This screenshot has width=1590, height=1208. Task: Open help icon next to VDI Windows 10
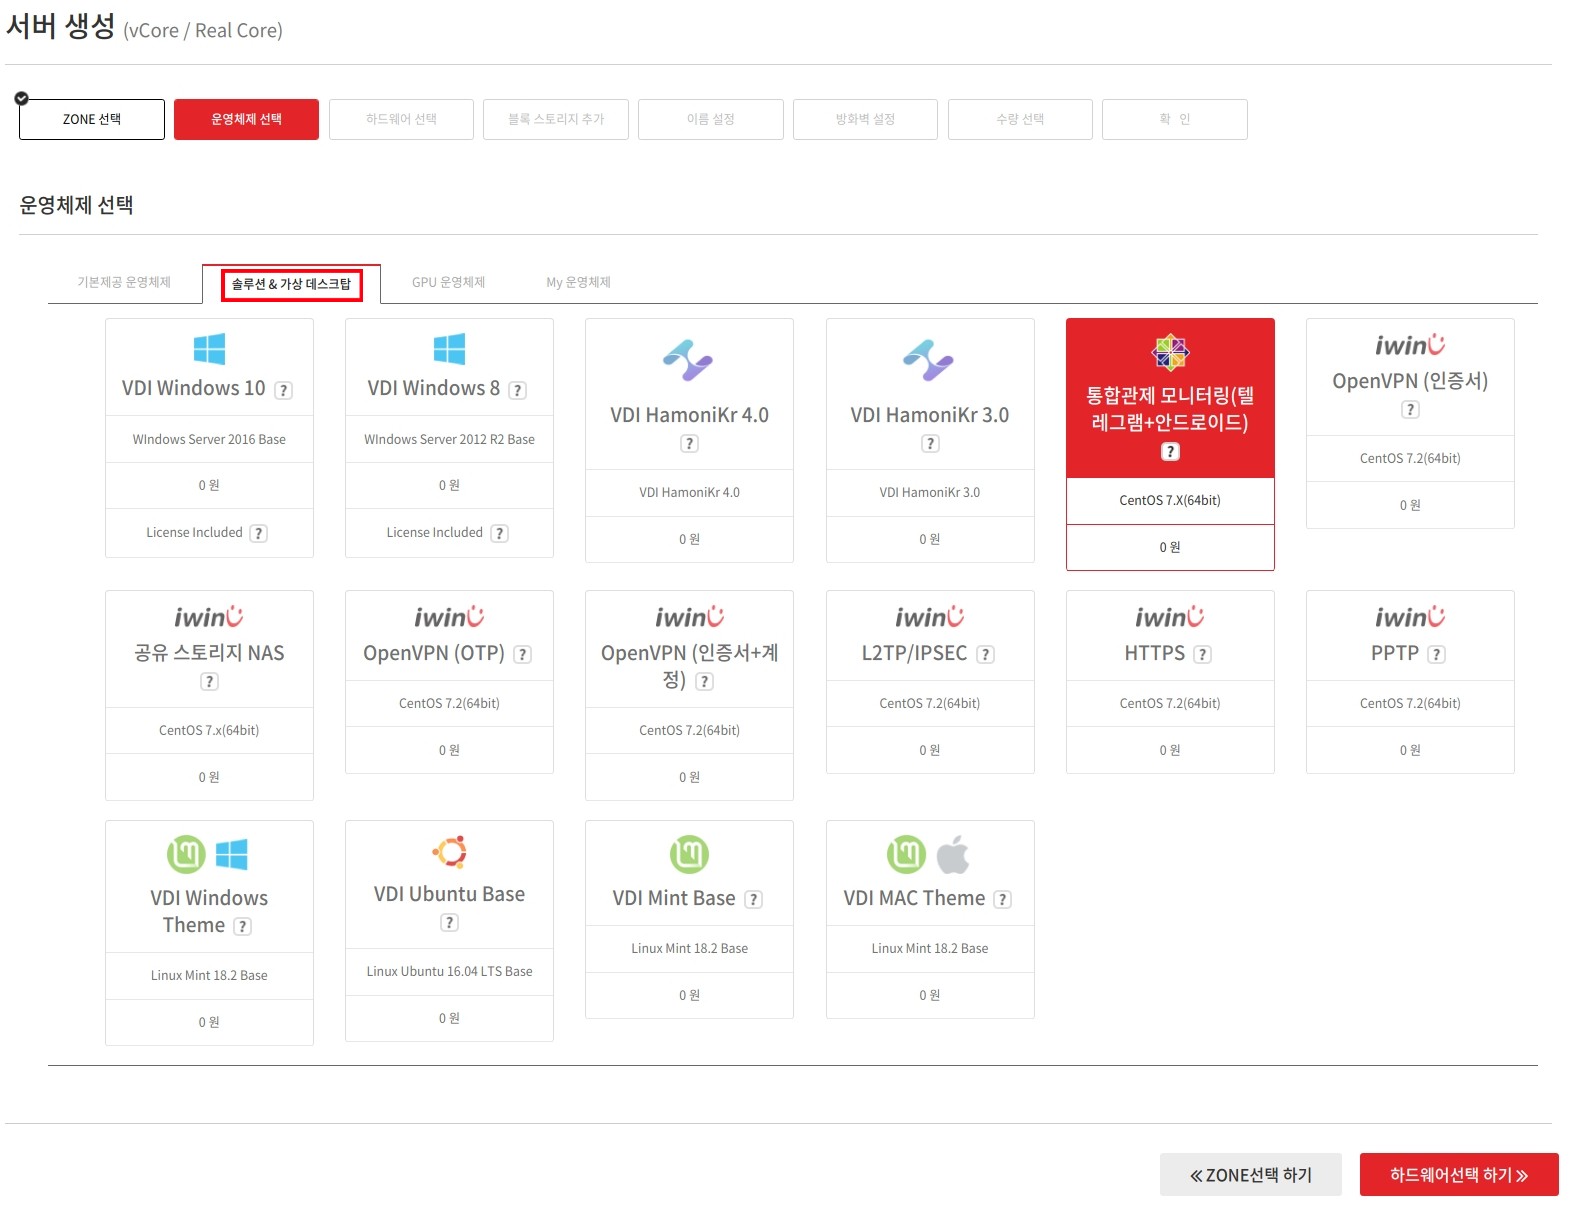284,390
